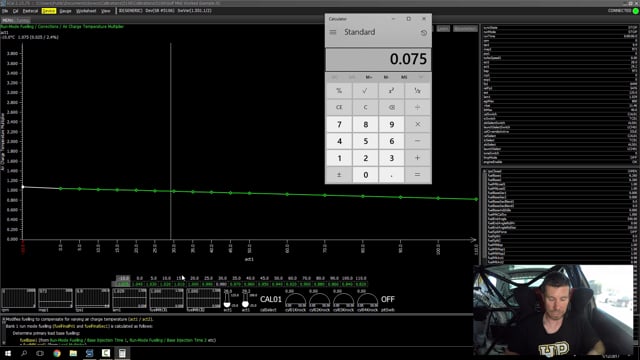Click the 5 key on Calculator
640x360 pixels.
point(365,141)
